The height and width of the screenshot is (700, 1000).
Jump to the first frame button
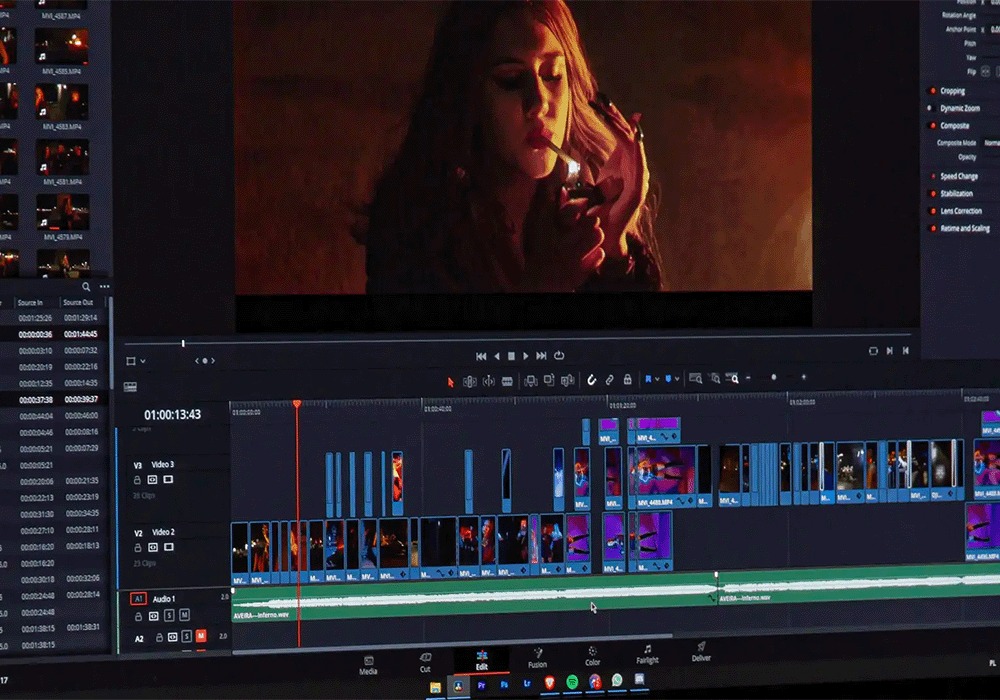[x=481, y=356]
